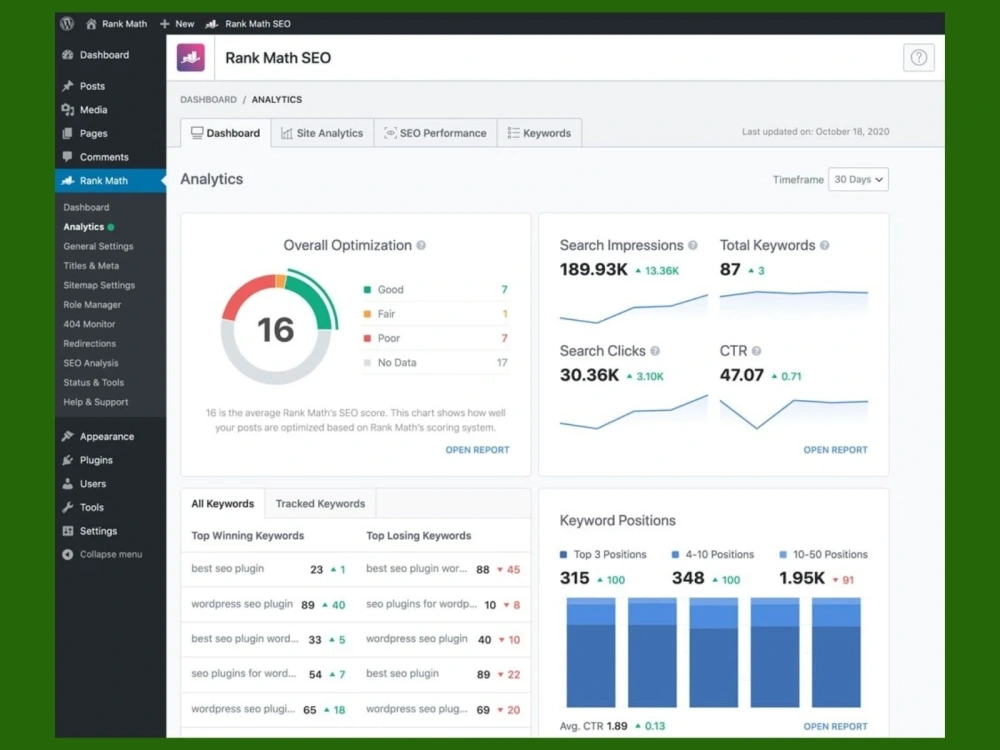This screenshot has width=1000, height=750.
Task: Switch to the Dashboard tab
Action: coord(226,133)
